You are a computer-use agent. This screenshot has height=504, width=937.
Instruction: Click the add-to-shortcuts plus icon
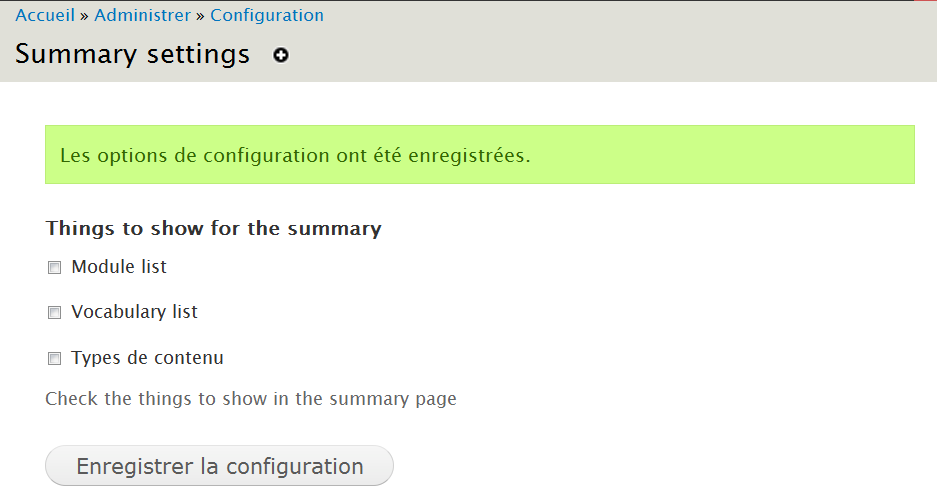(281, 55)
